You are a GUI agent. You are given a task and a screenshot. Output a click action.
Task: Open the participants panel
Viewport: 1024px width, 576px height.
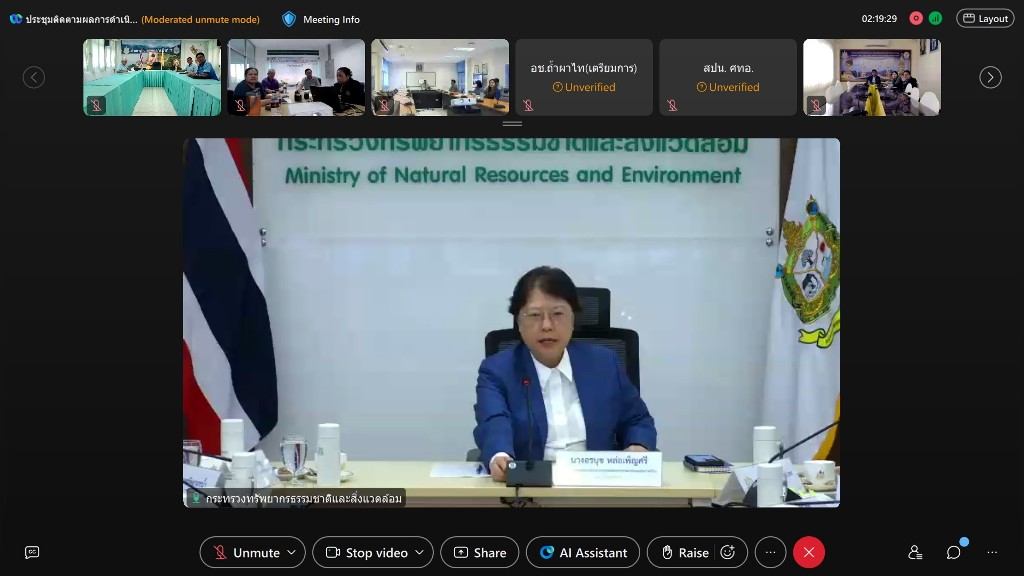[x=915, y=552]
